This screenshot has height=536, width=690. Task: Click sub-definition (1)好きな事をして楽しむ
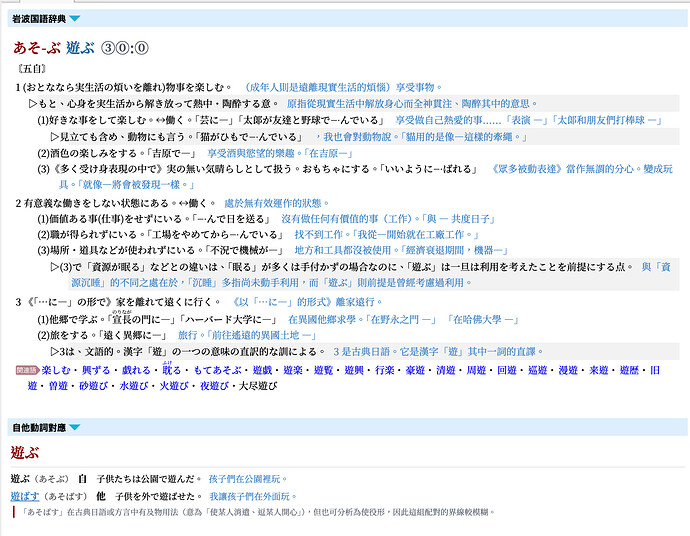211,120
